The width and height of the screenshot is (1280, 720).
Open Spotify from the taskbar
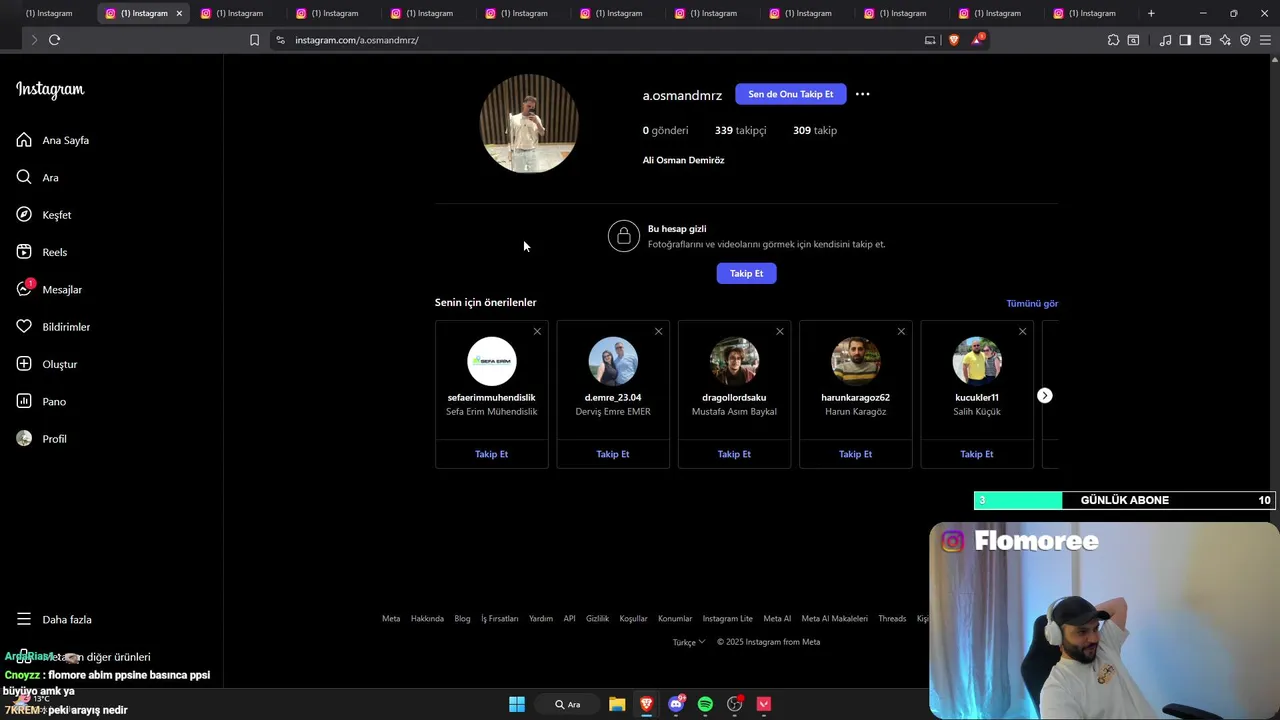pyautogui.click(x=705, y=704)
